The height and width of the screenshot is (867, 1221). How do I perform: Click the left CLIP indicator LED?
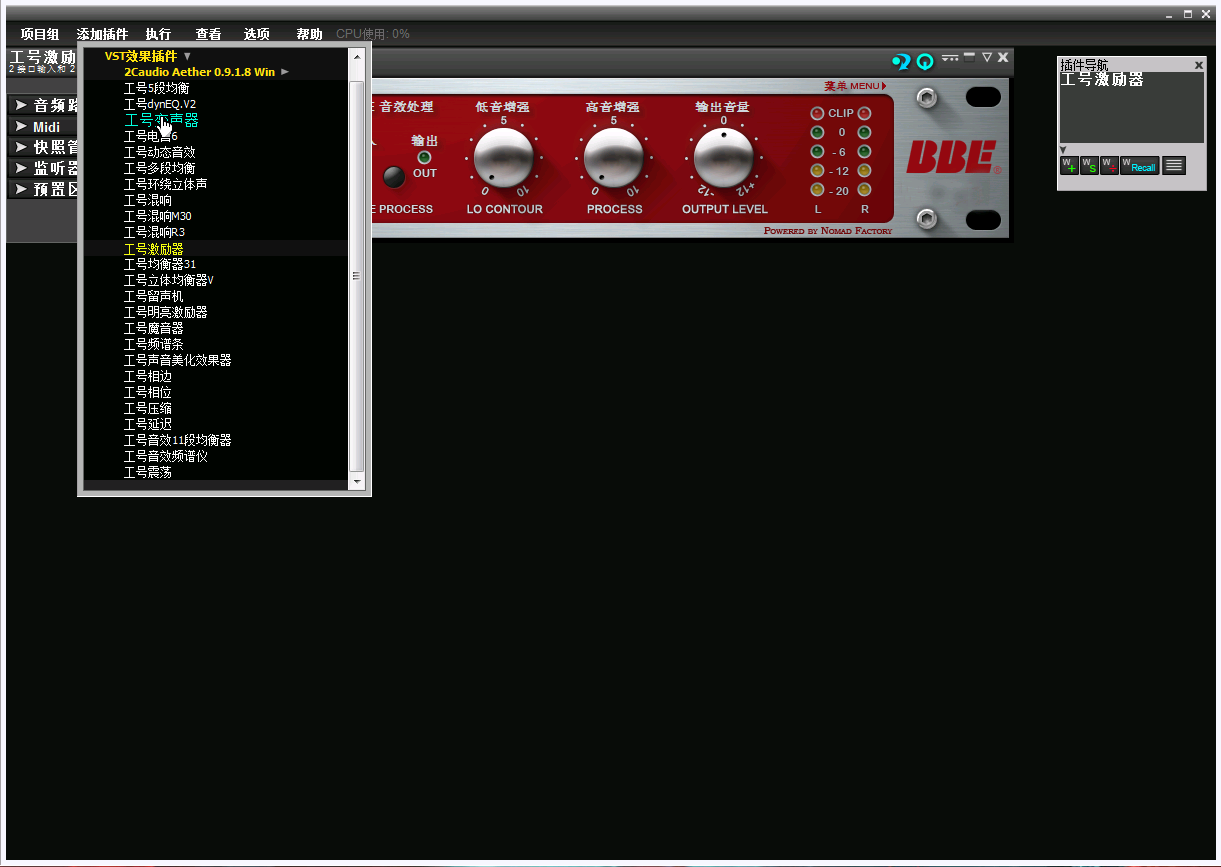(817, 113)
